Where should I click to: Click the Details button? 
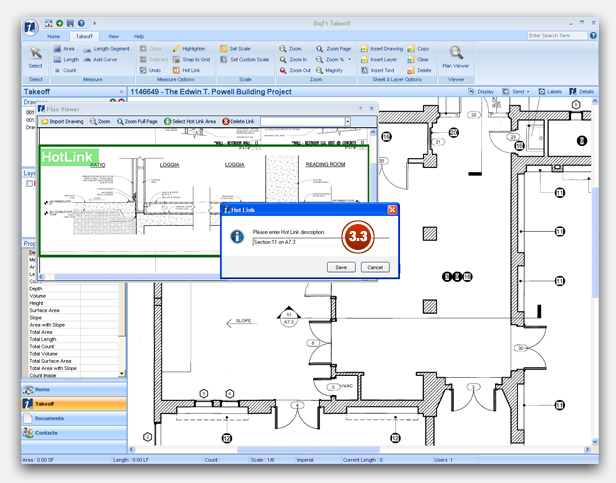(x=582, y=92)
